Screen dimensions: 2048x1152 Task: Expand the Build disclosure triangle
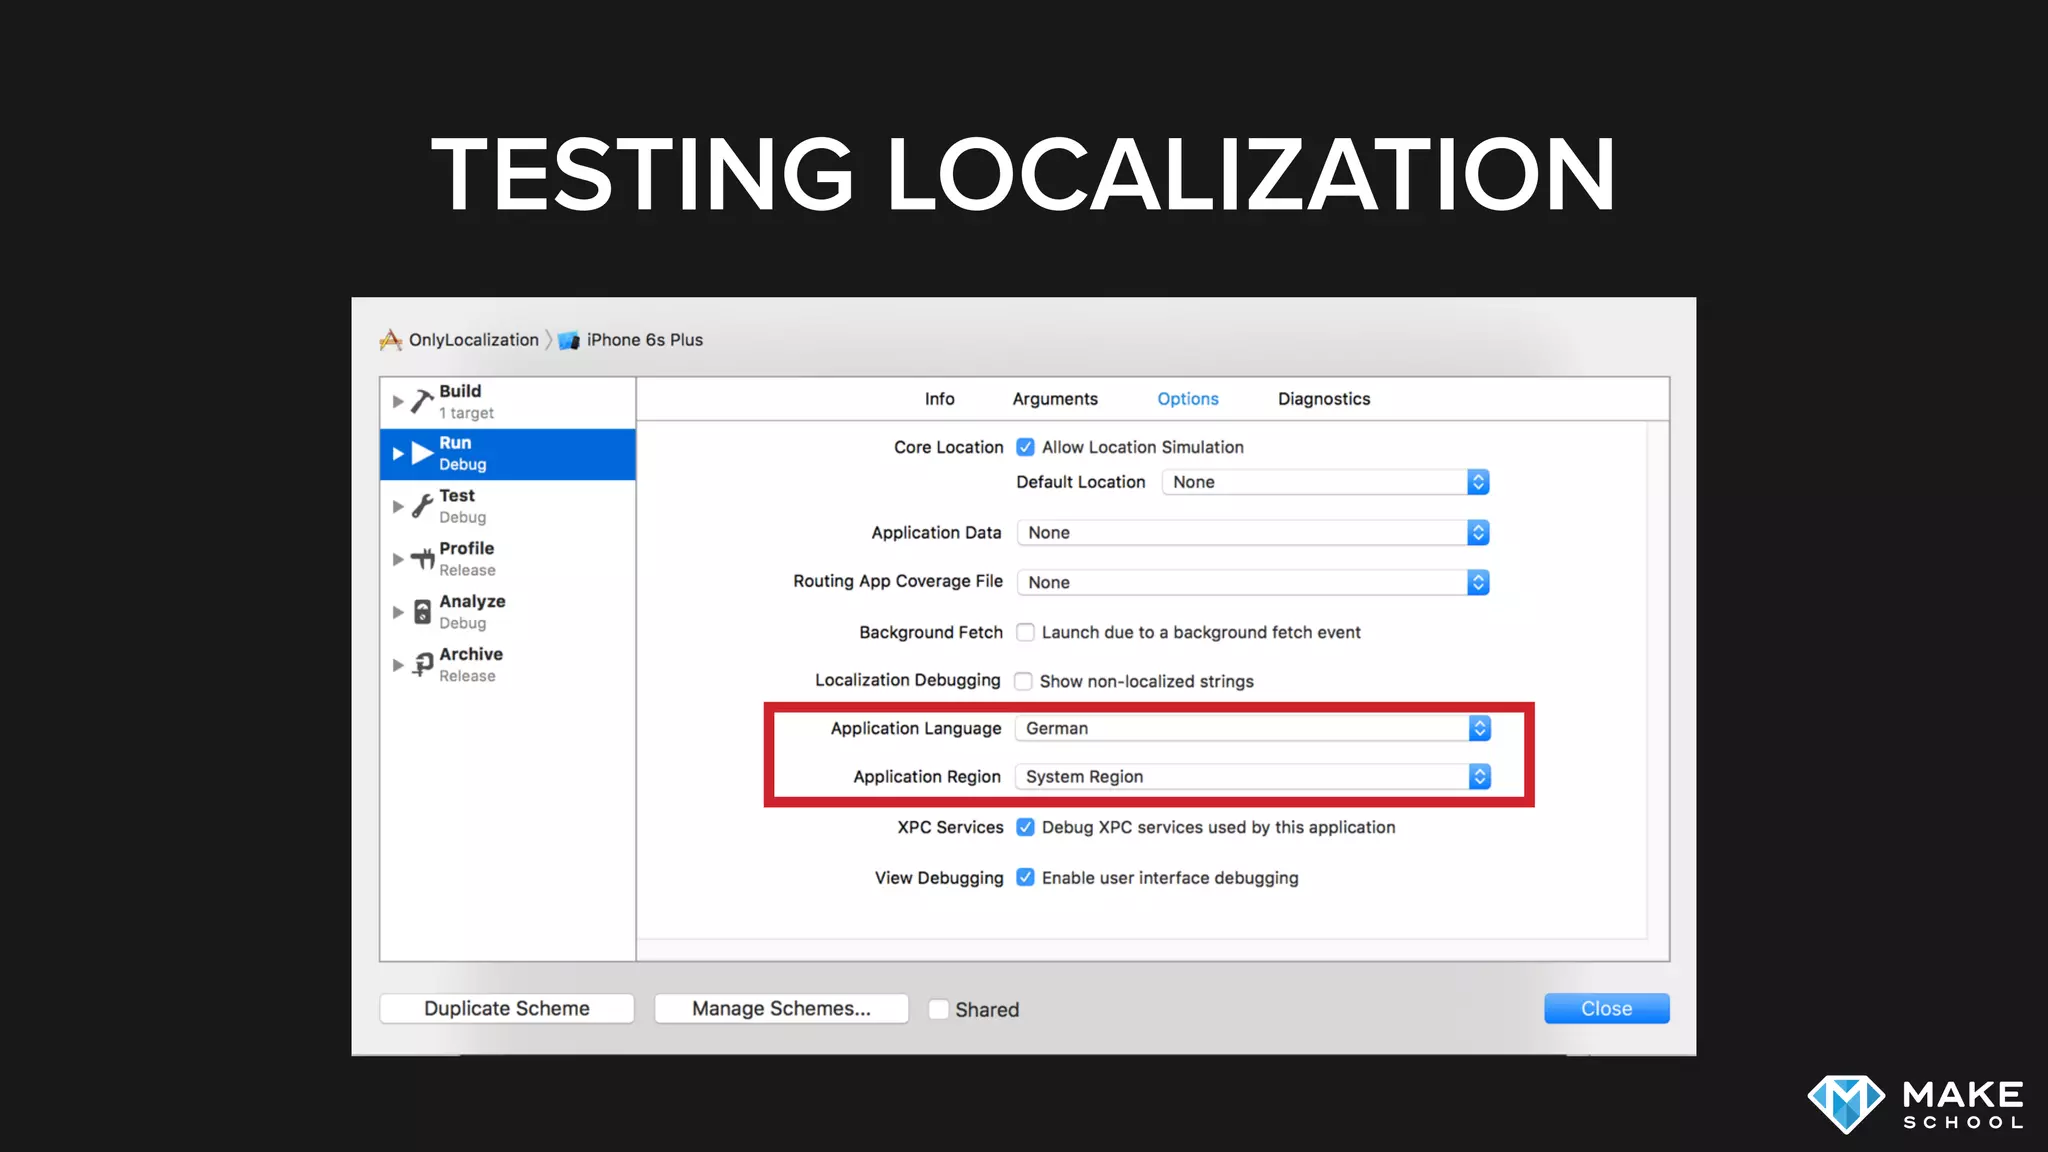tap(398, 402)
